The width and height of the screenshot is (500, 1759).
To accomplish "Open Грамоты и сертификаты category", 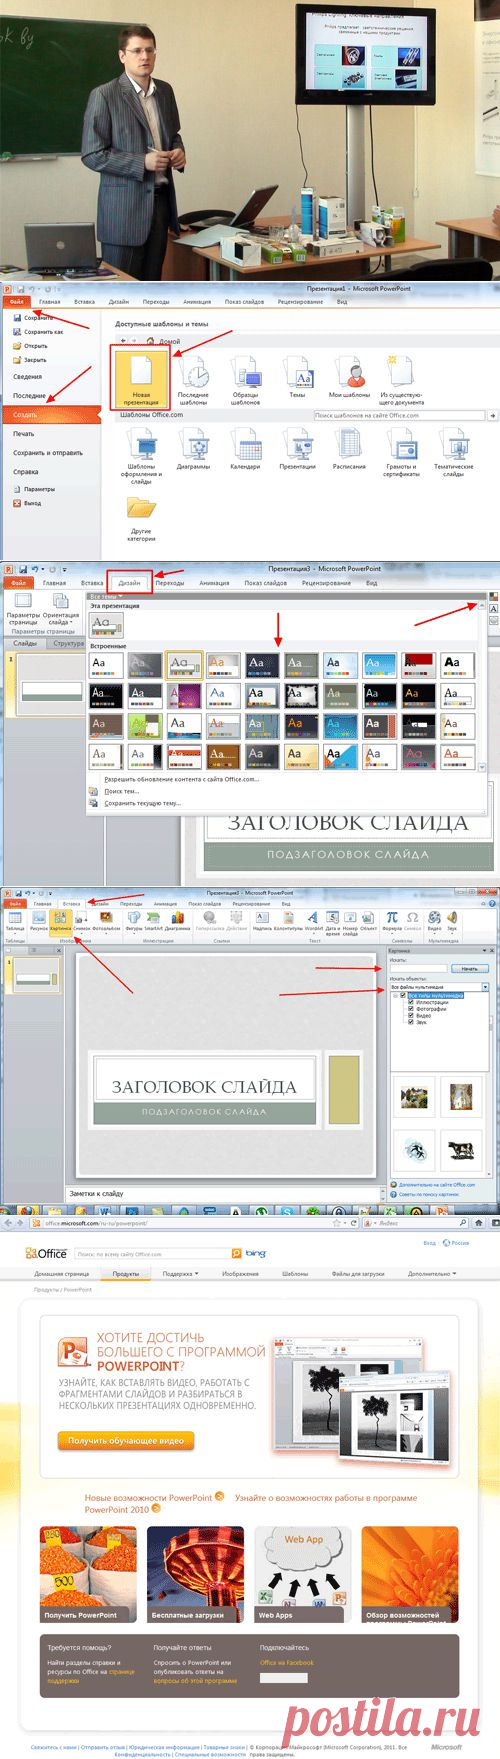I will tap(401, 452).
